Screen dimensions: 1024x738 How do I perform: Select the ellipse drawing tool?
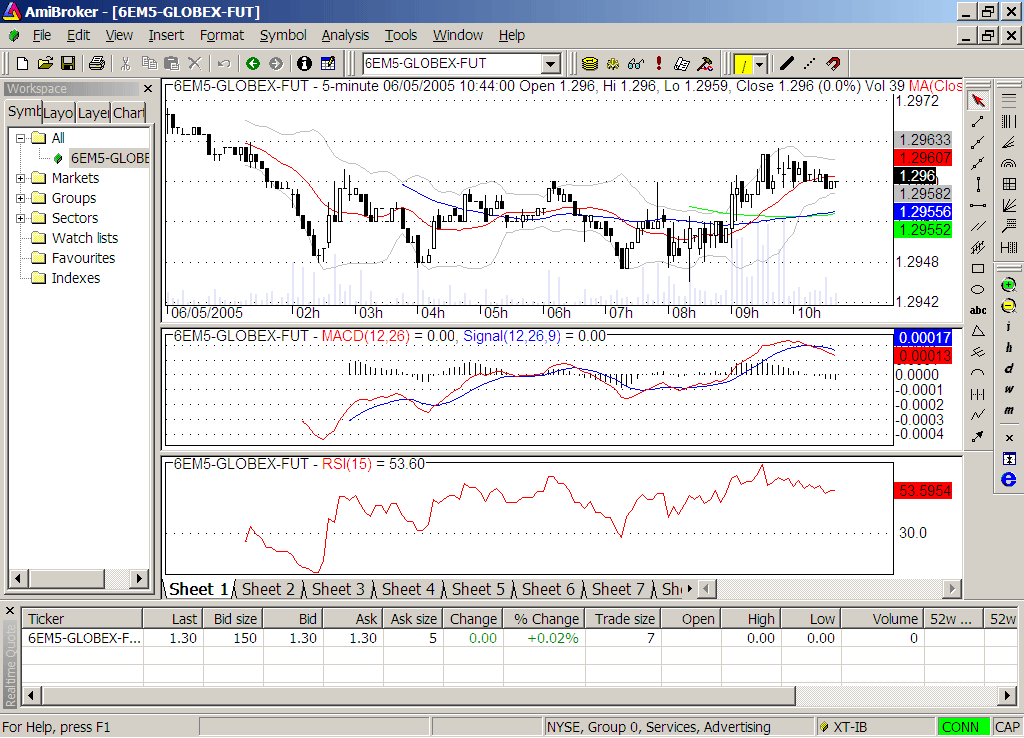(978, 289)
